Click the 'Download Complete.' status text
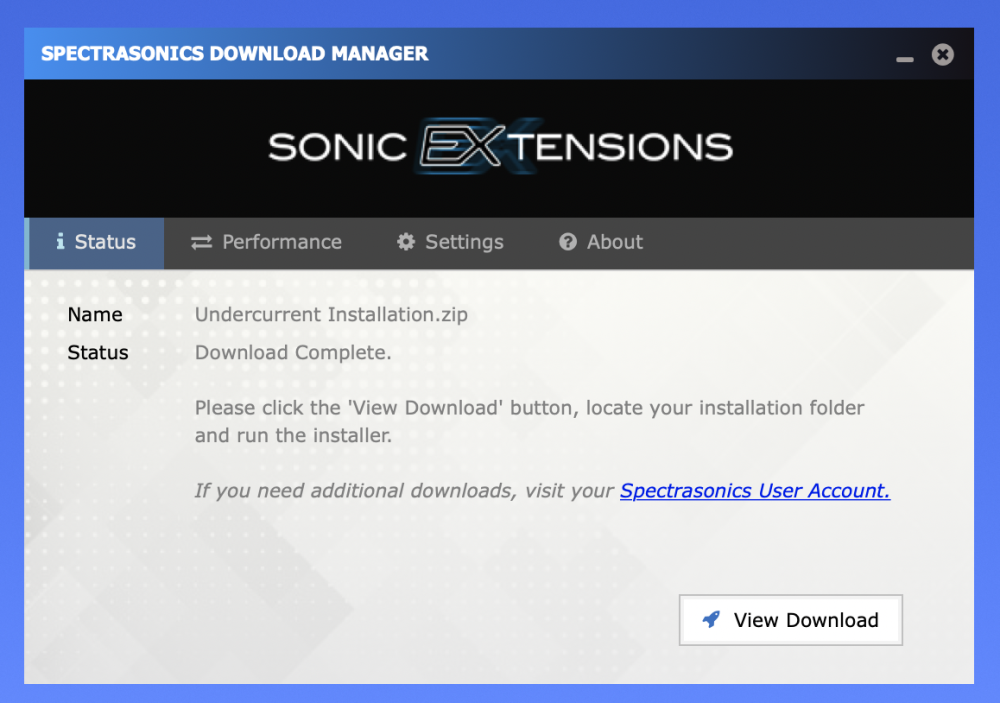 click(x=293, y=353)
